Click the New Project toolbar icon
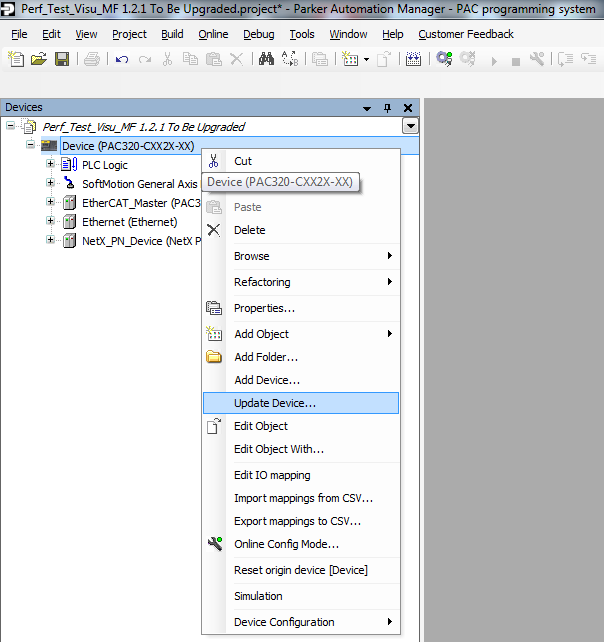 pos(16,59)
